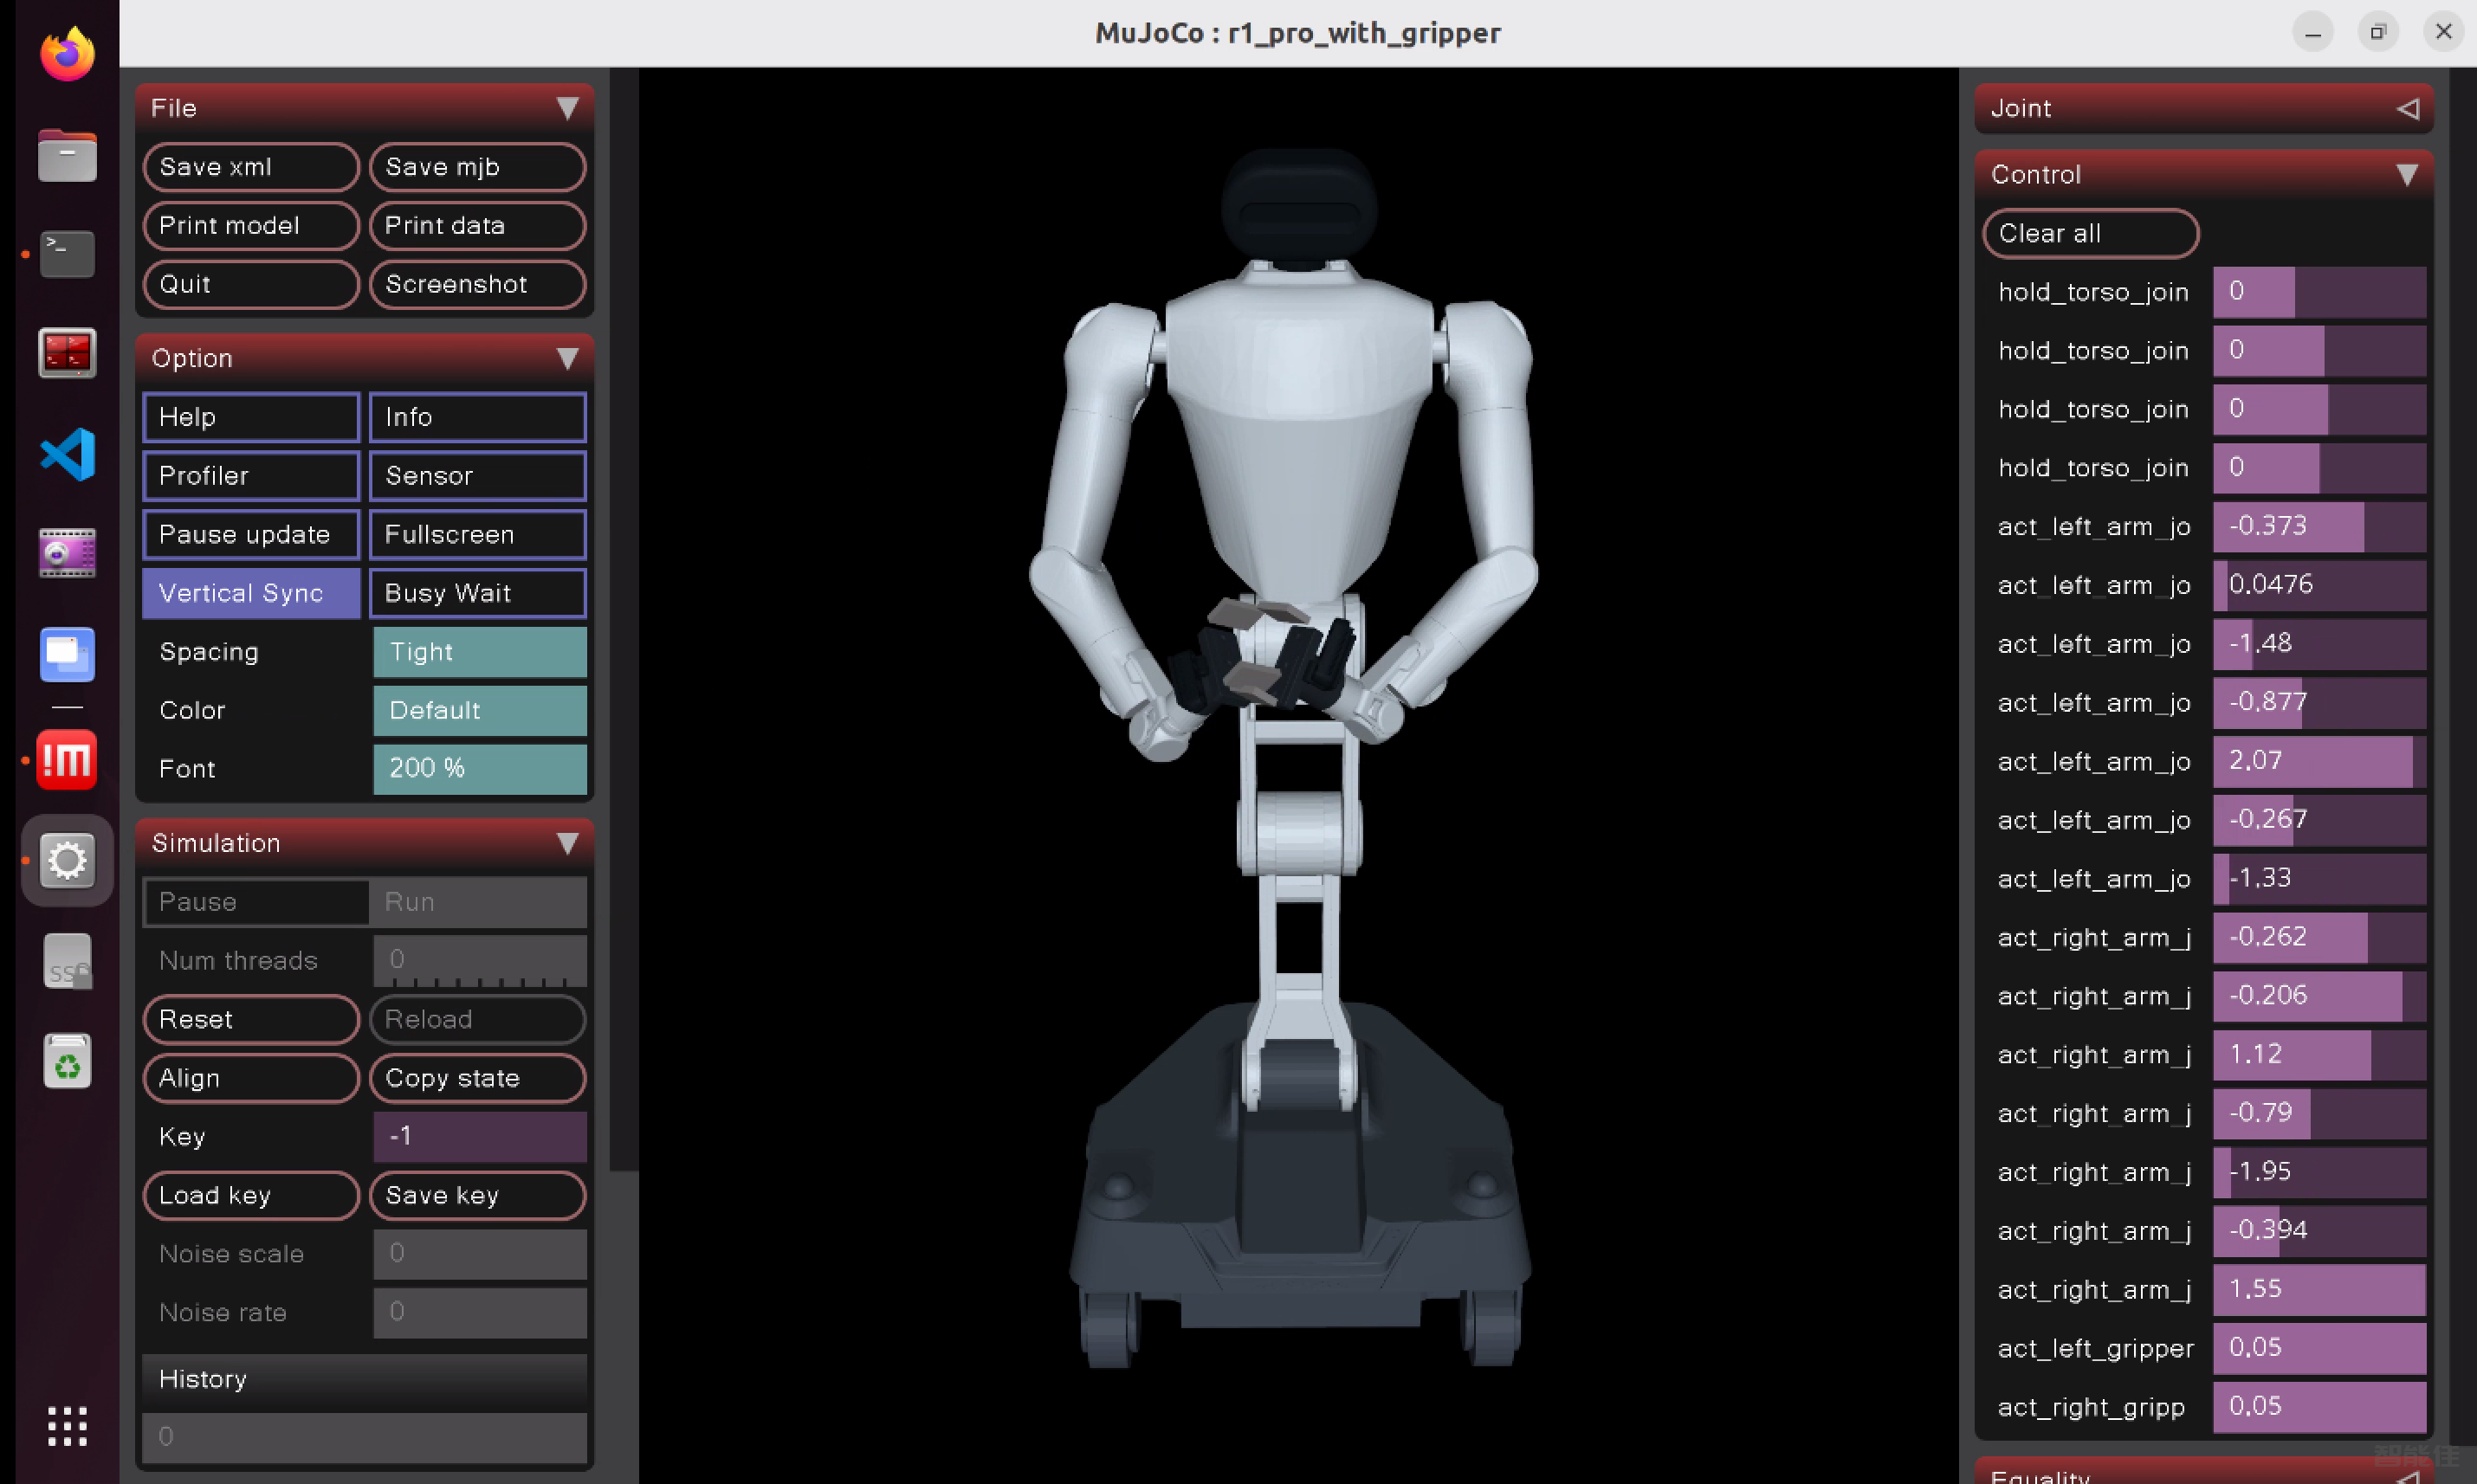Viewport: 2477px width, 1484px height.
Task: Click the control slider showing 0.0476
Action: [2320, 586]
